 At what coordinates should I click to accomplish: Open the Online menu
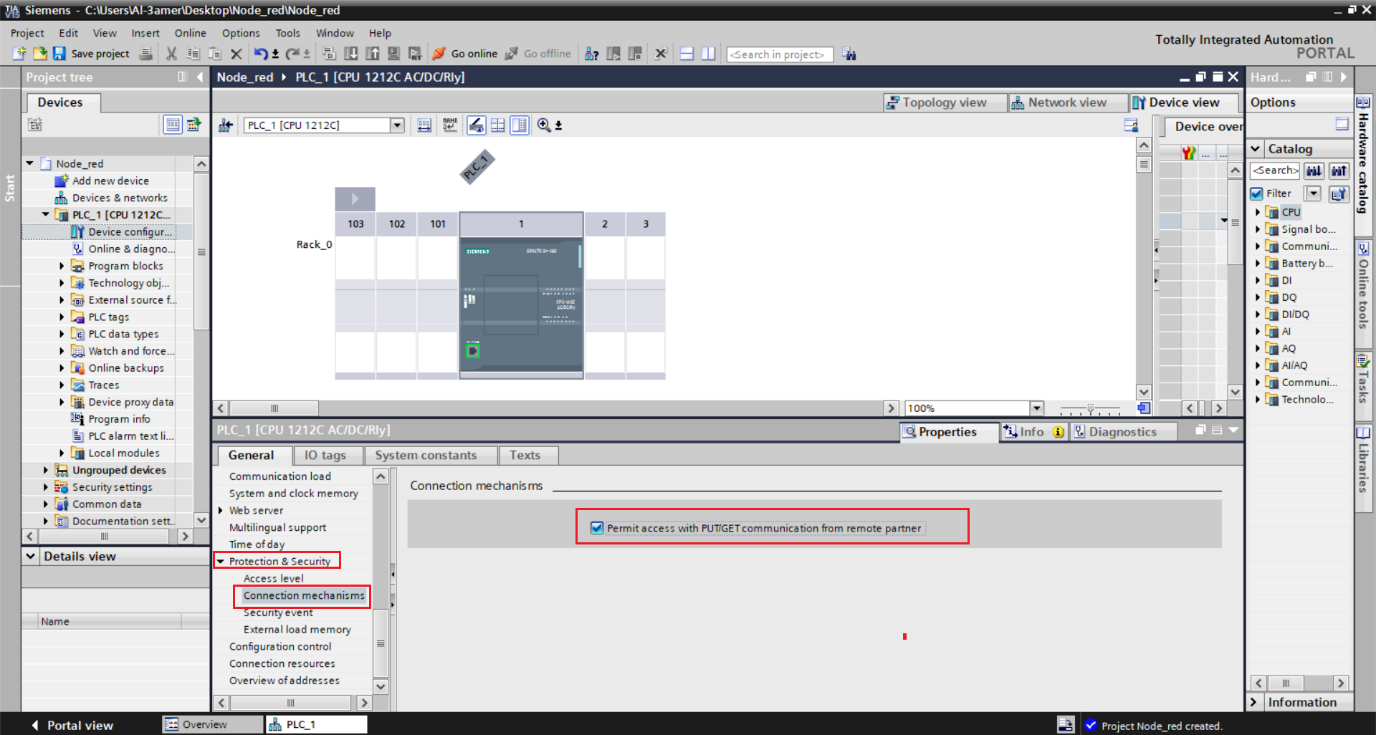pos(190,33)
